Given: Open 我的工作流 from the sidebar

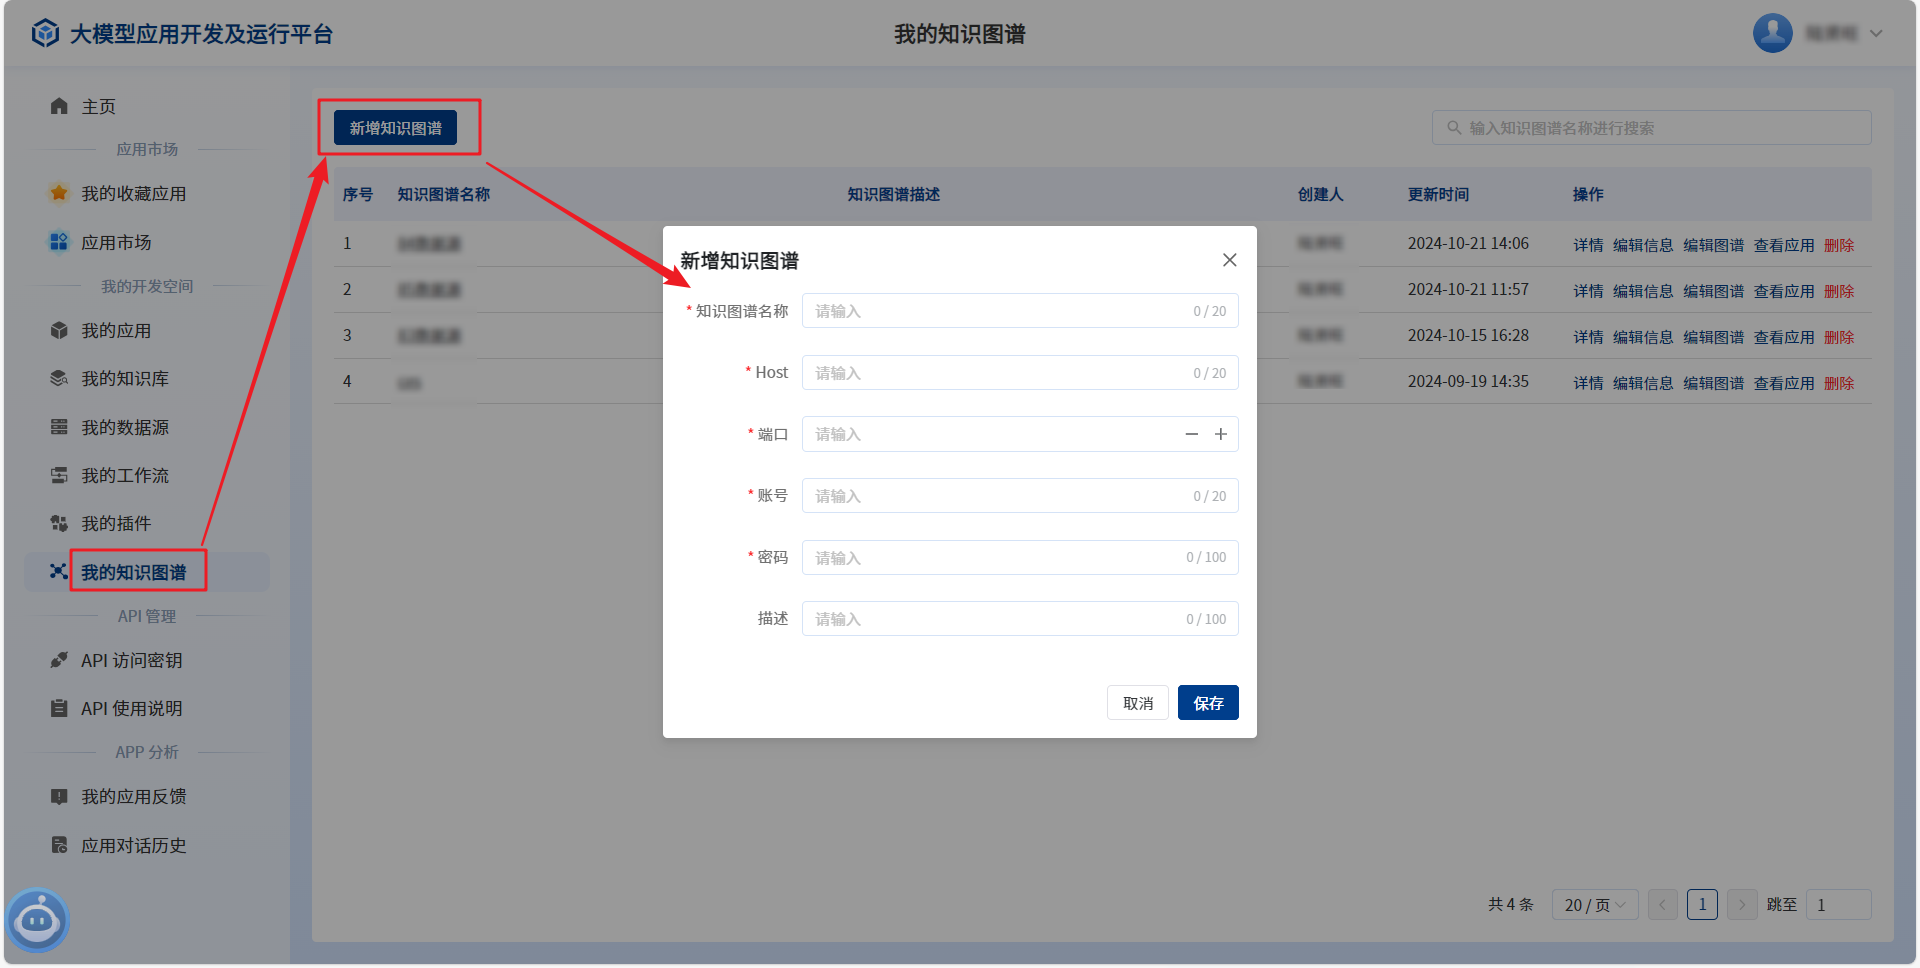Looking at the screenshot, I should pyautogui.click(x=125, y=476).
